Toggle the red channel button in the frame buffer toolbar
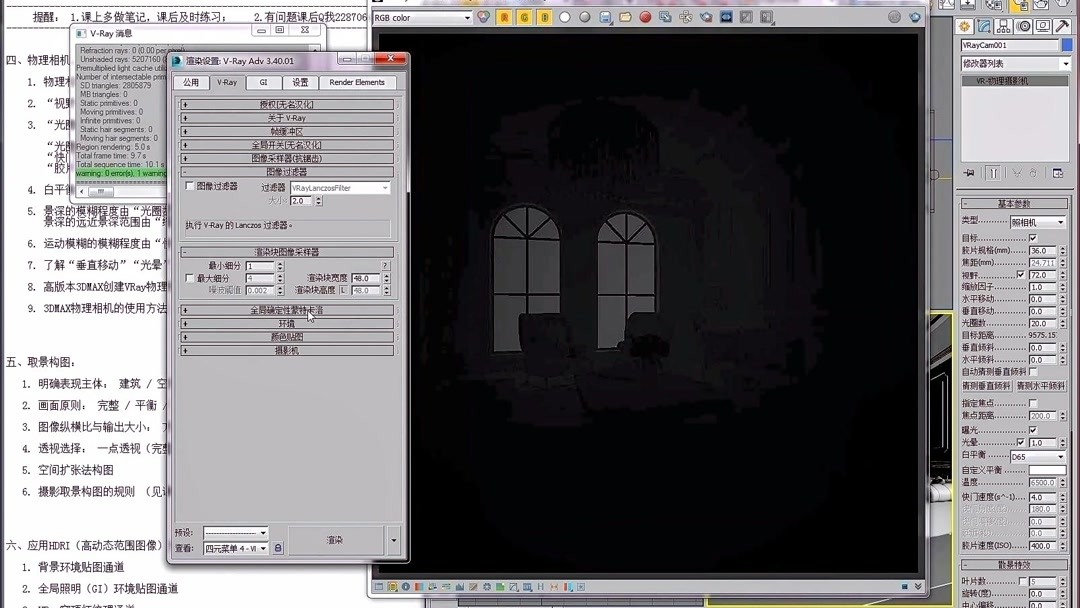 click(505, 18)
